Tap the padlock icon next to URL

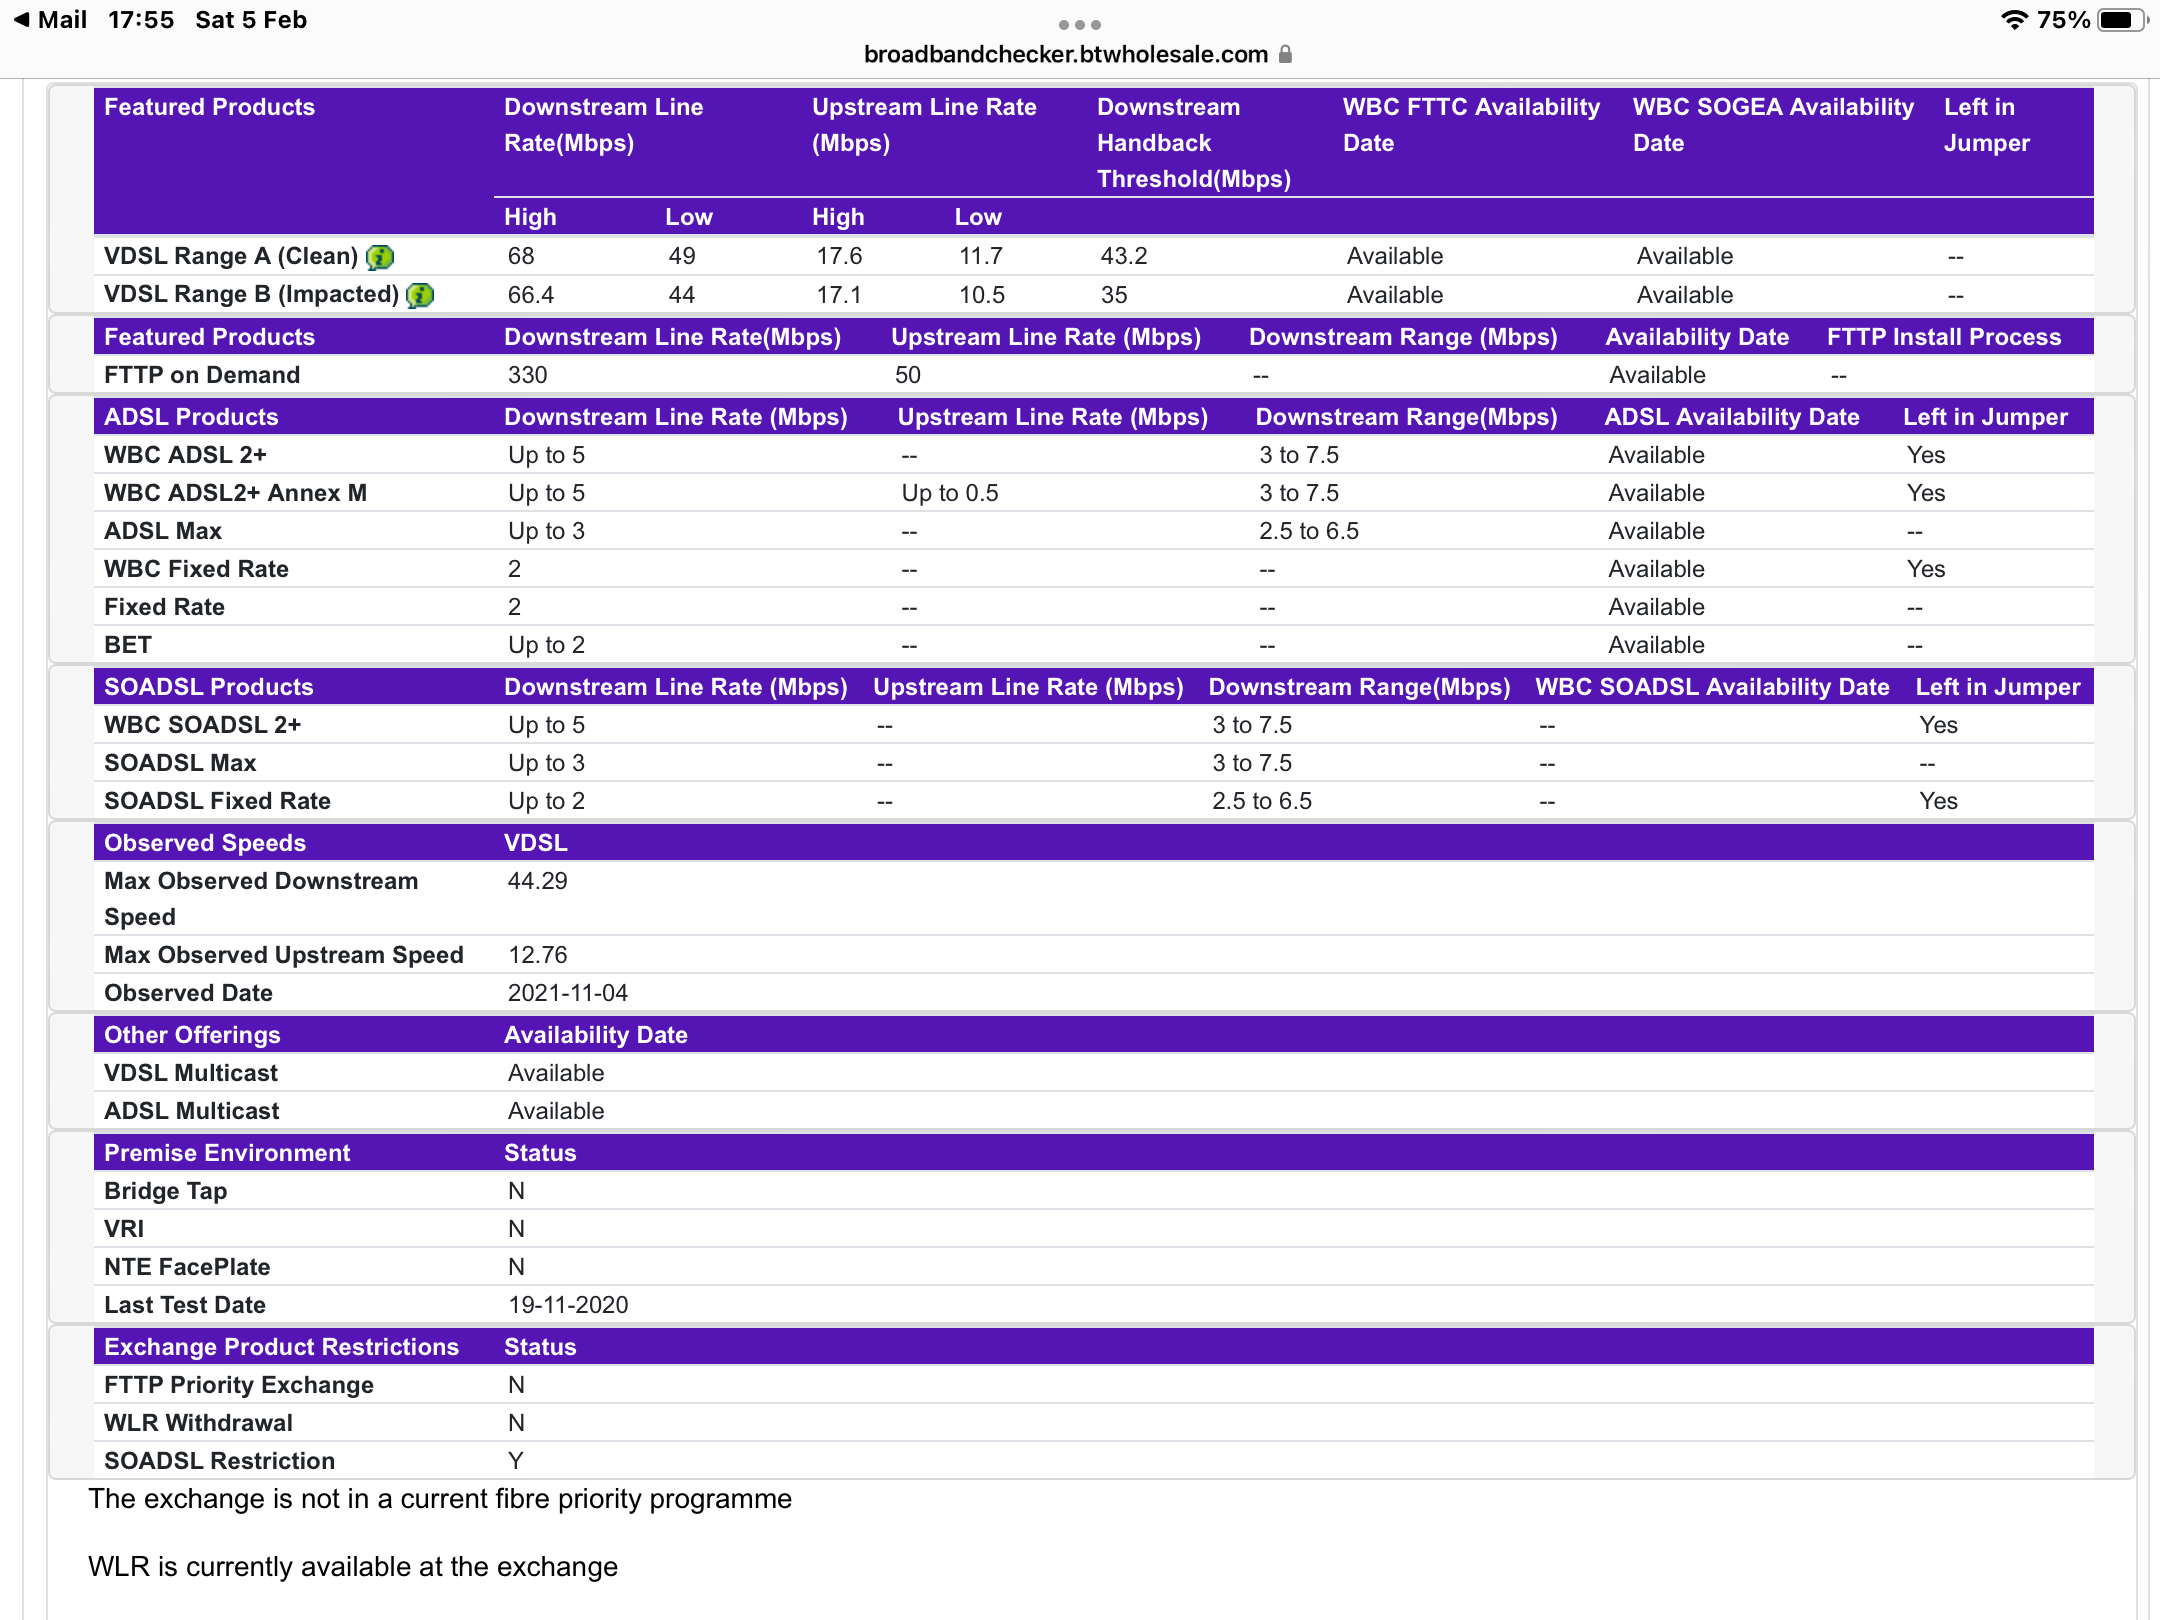[1286, 55]
